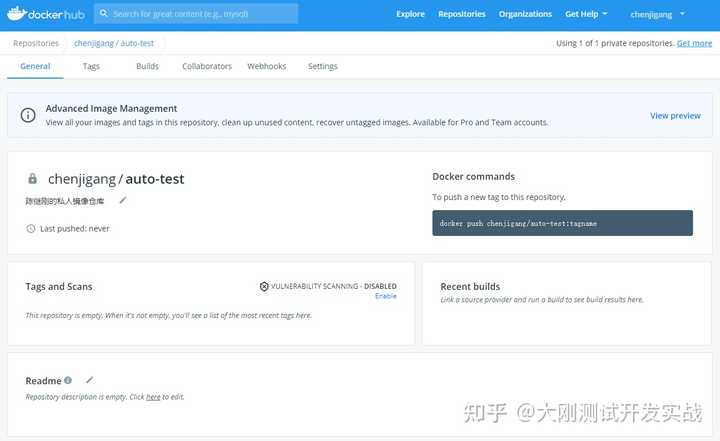Click the Get more link

[x=694, y=43]
